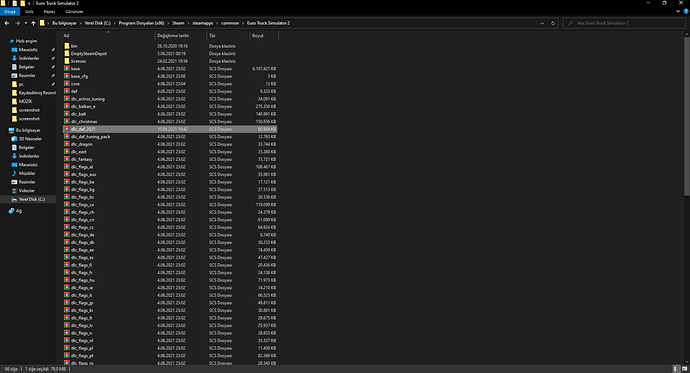The height and width of the screenshot is (373, 690).
Task: Select Steam in the address path
Action: (178, 23)
